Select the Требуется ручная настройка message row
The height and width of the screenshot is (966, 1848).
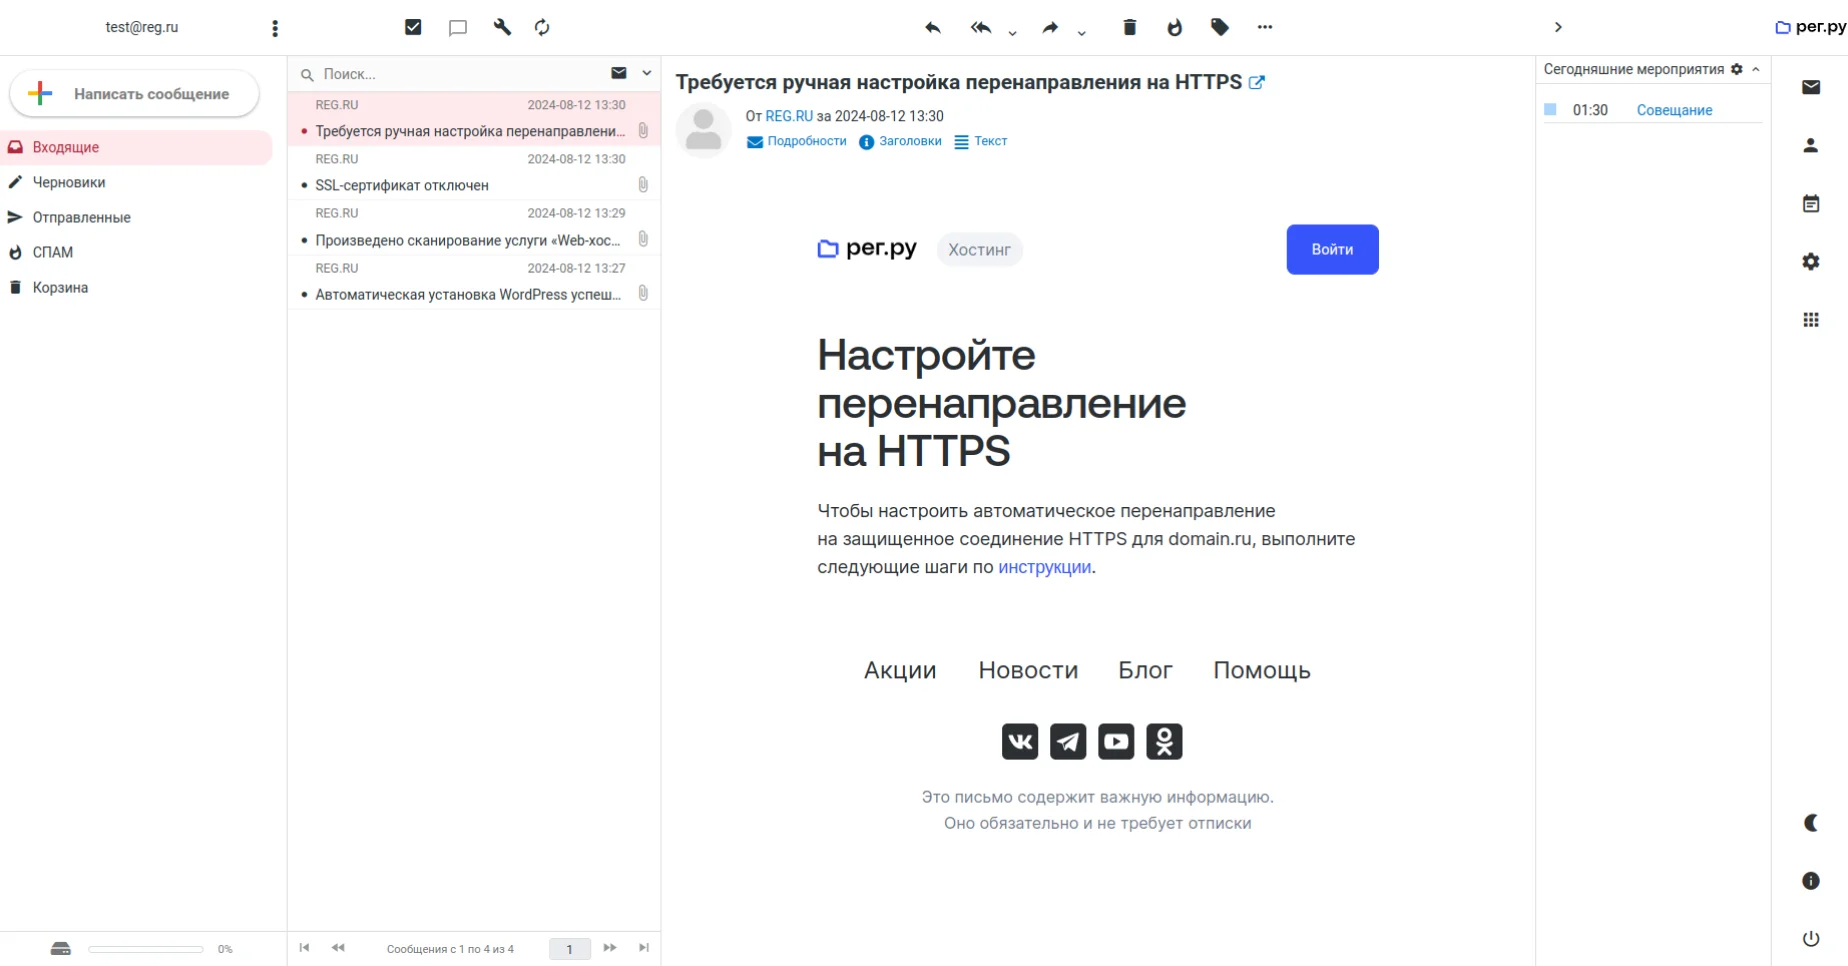pos(474,118)
